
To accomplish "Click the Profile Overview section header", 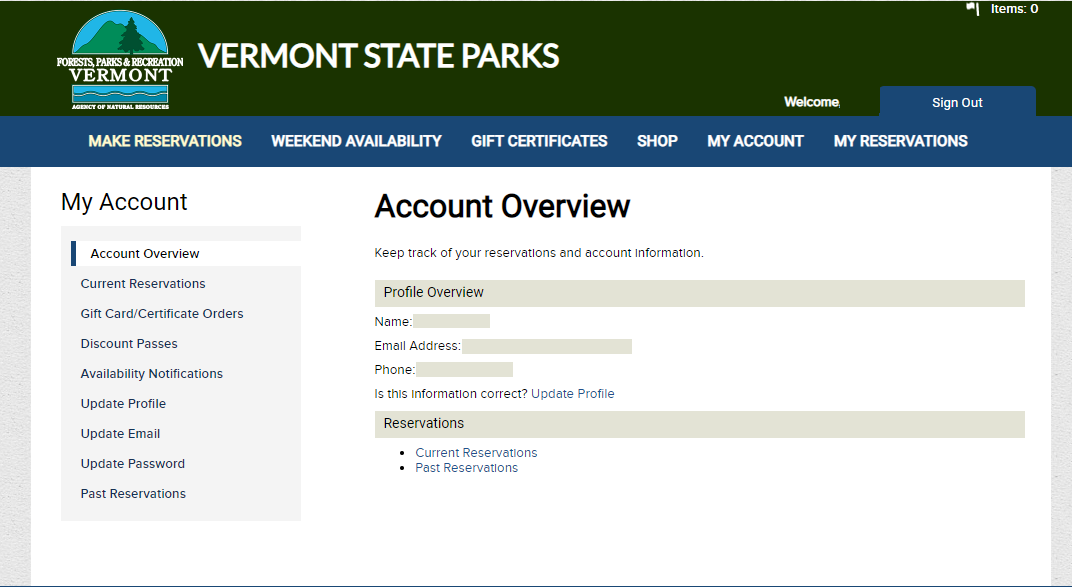I will 699,293.
